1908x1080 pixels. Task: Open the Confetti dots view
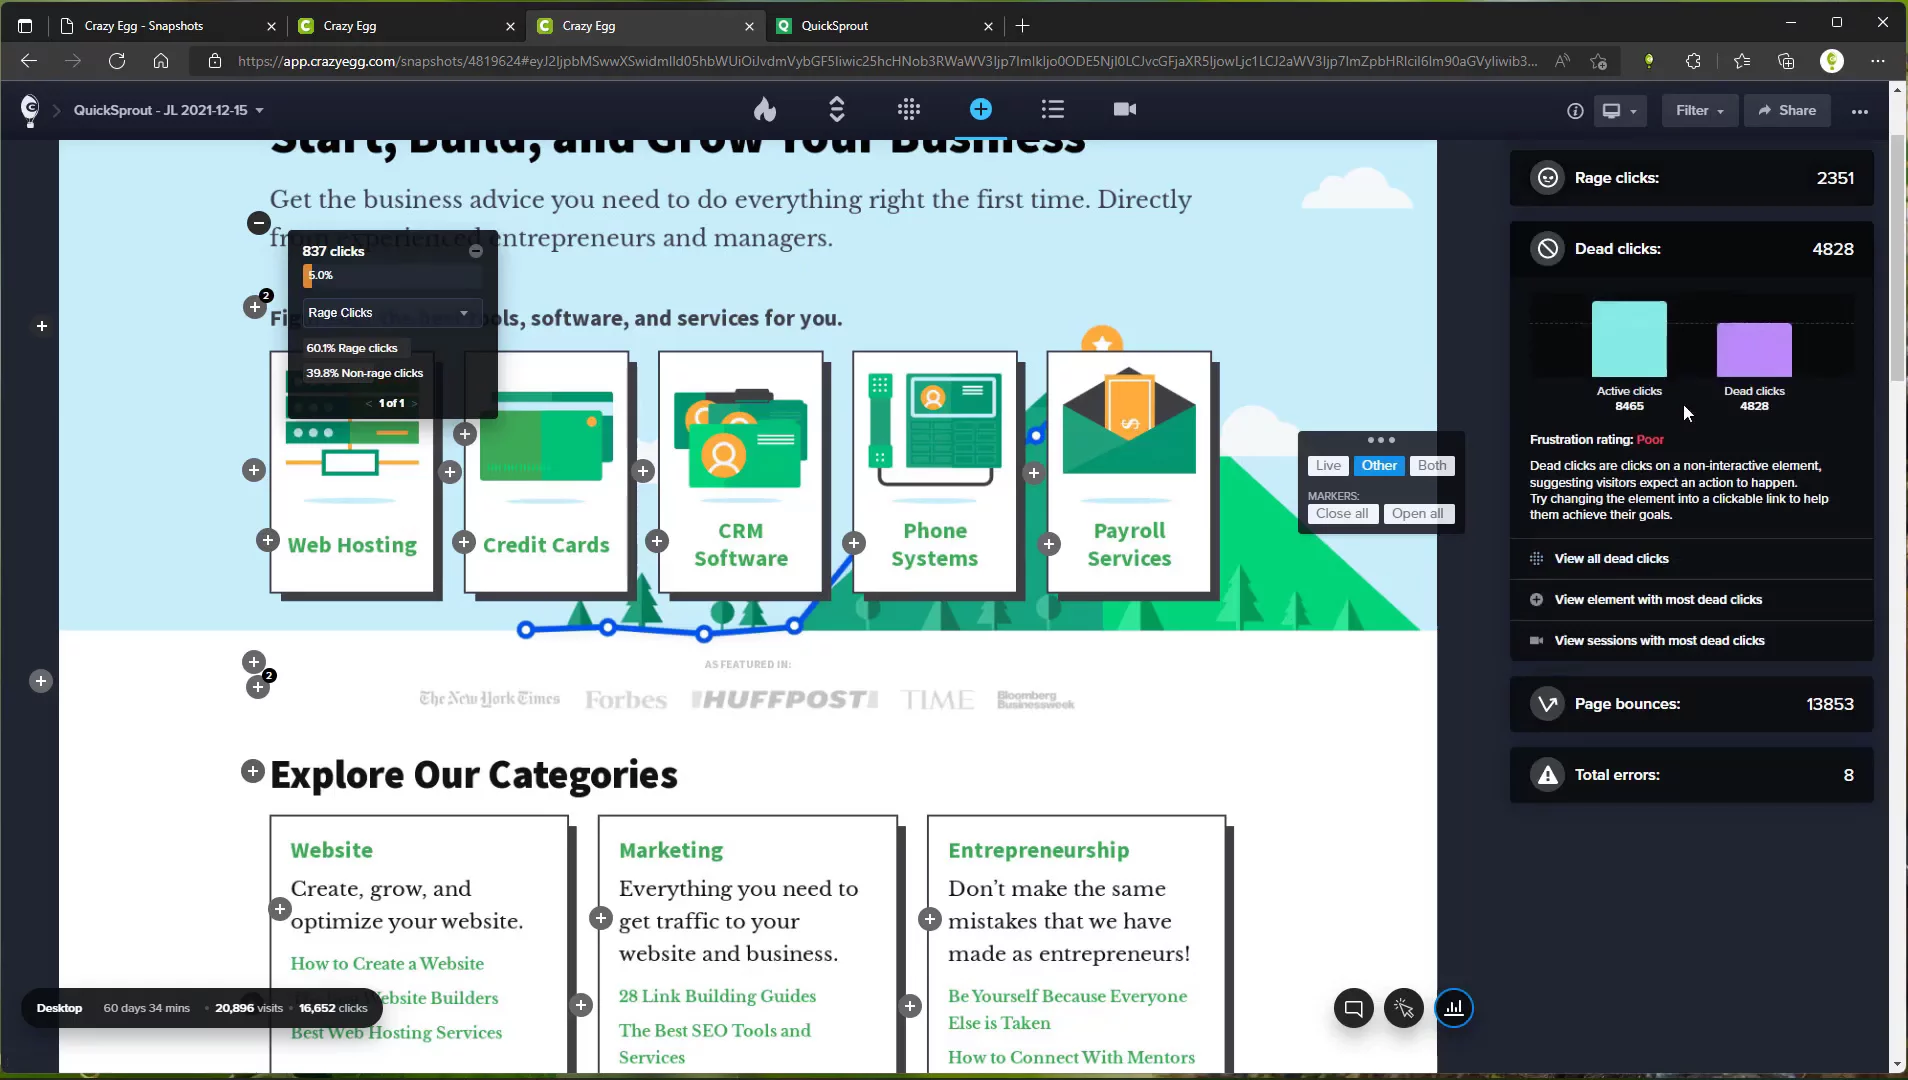(908, 110)
